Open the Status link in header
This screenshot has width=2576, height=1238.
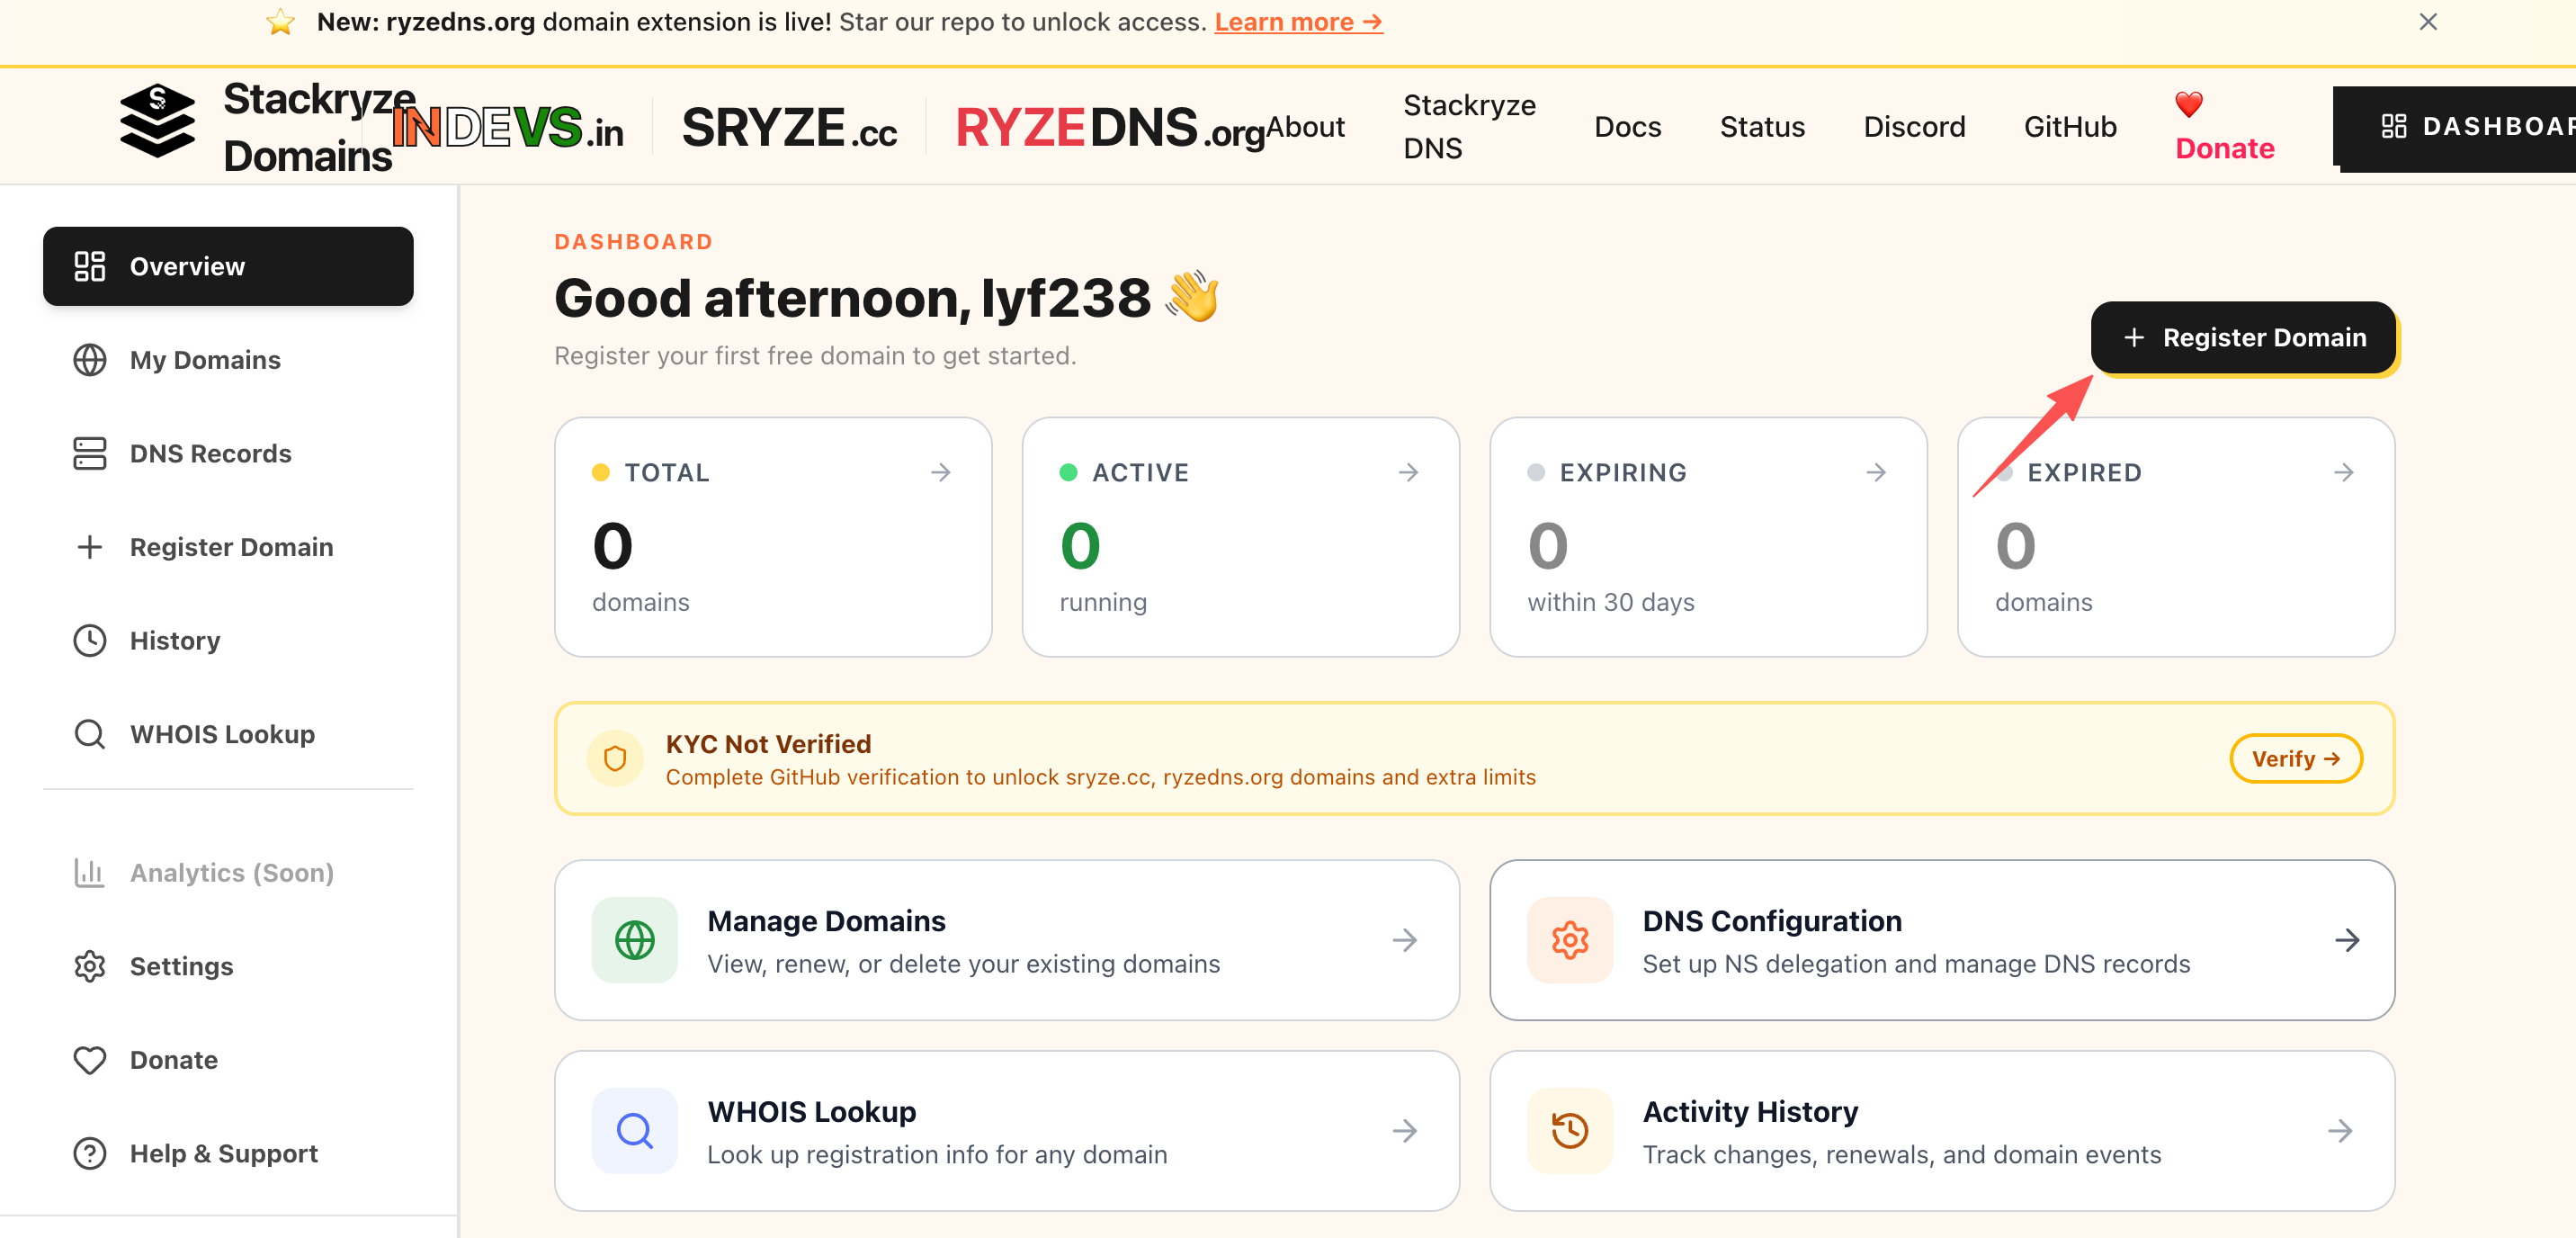[x=1762, y=127]
